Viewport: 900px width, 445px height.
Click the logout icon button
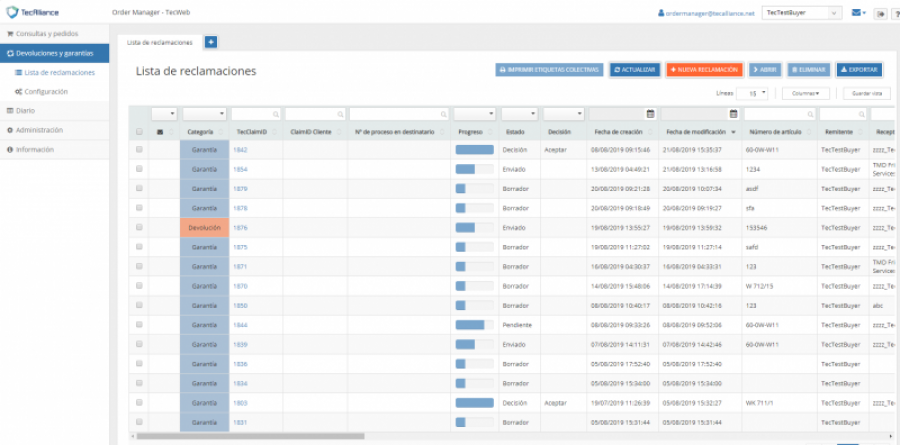[880, 14]
